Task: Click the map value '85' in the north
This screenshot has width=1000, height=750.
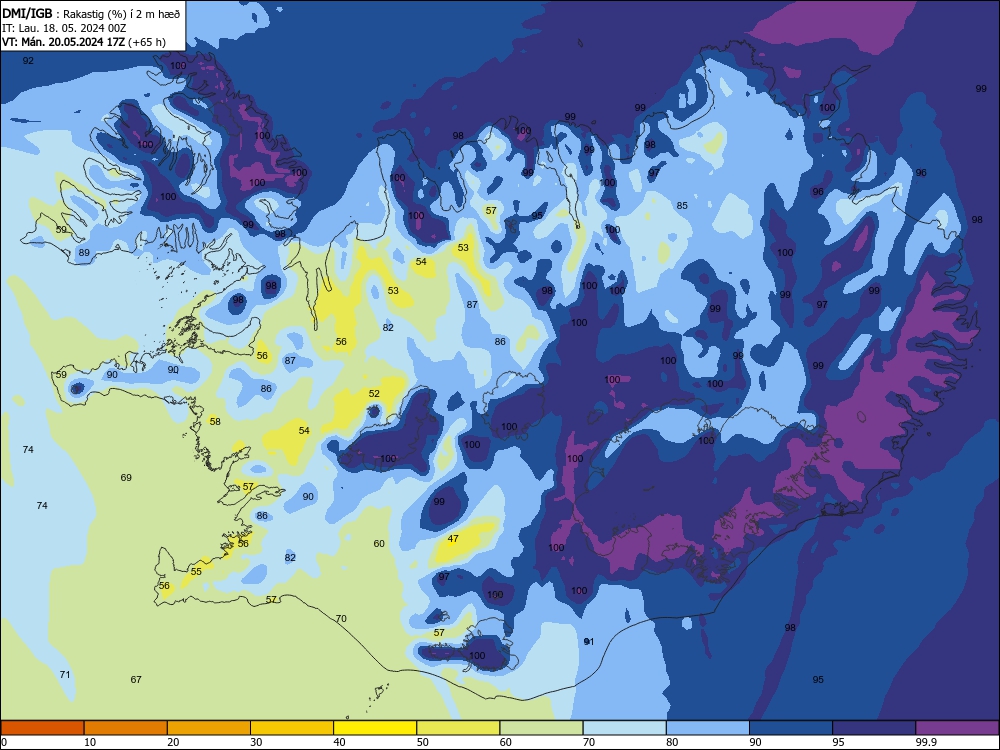Action: 682,205
